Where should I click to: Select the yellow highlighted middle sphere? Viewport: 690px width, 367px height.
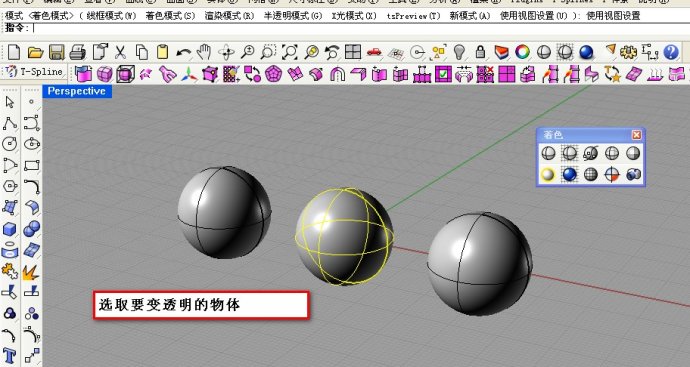pyautogui.click(x=344, y=236)
